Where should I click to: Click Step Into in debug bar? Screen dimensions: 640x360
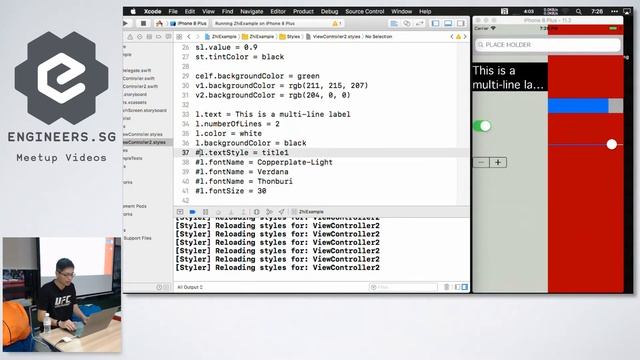231,212
